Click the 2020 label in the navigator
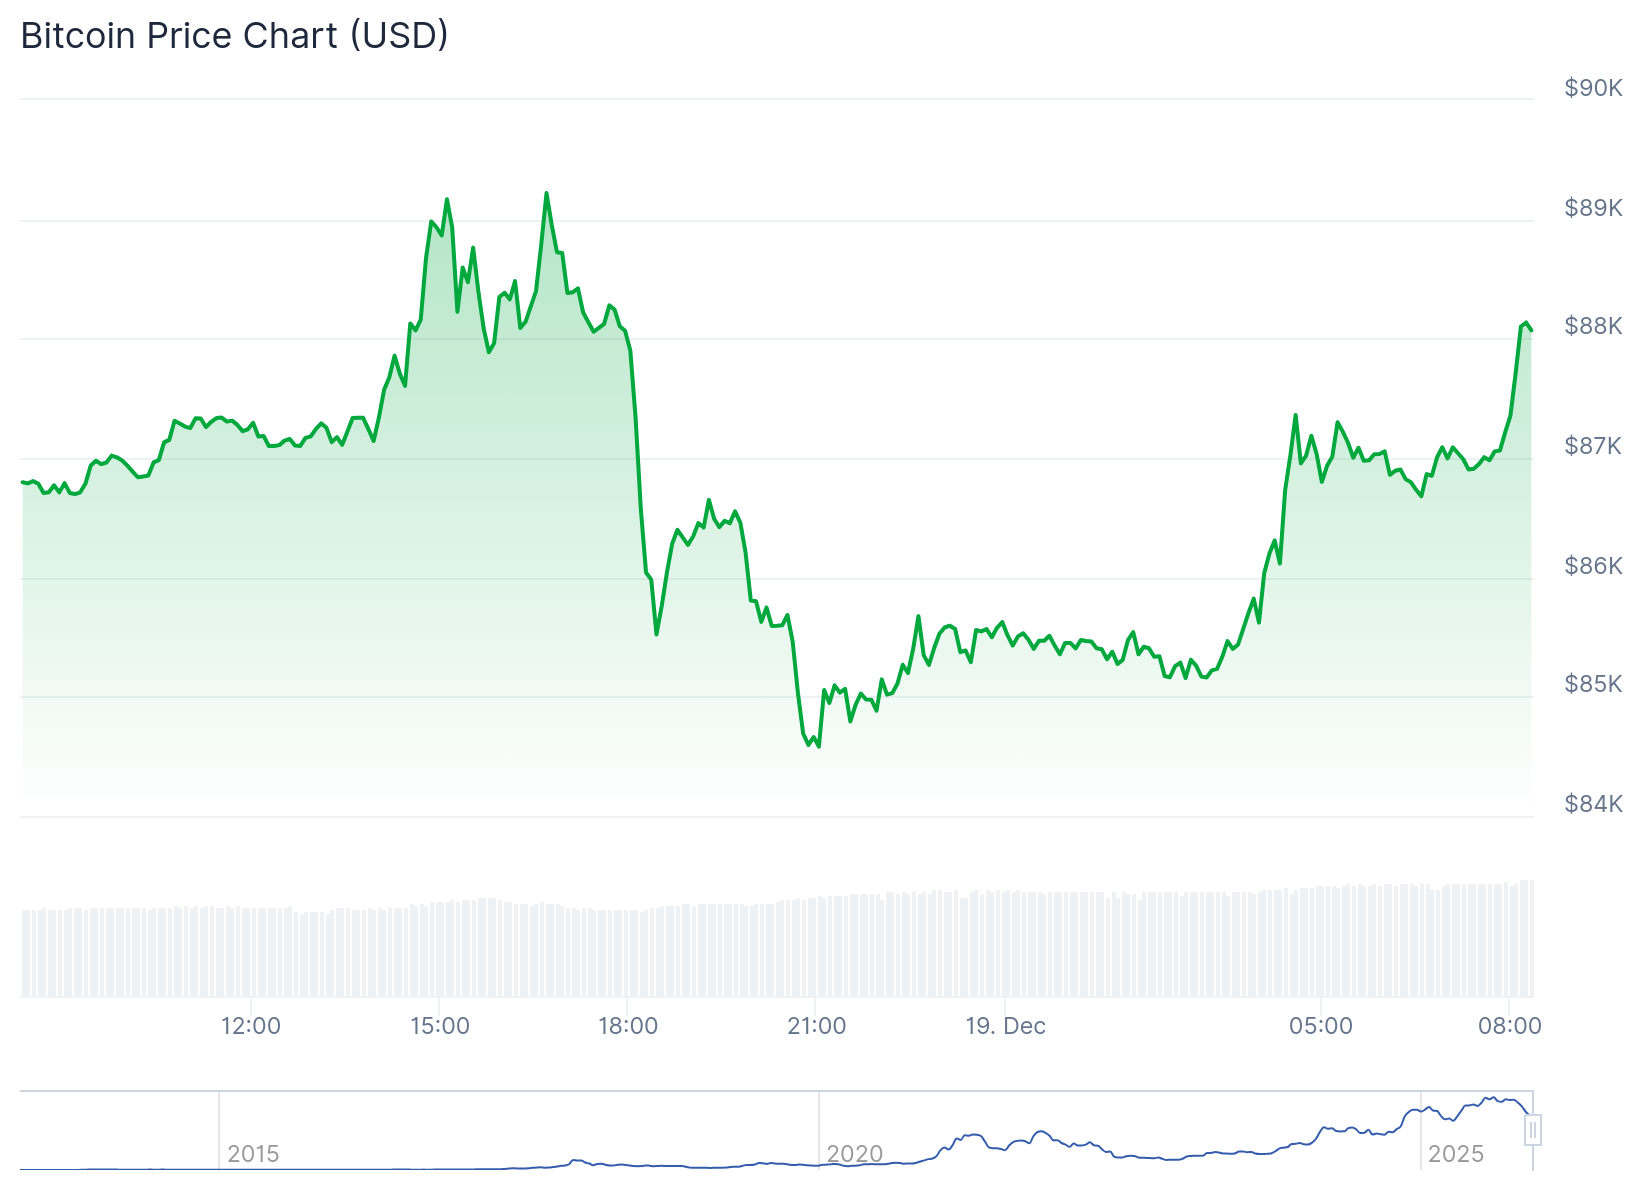The width and height of the screenshot is (1644, 1200). [x=855, y=1154]
